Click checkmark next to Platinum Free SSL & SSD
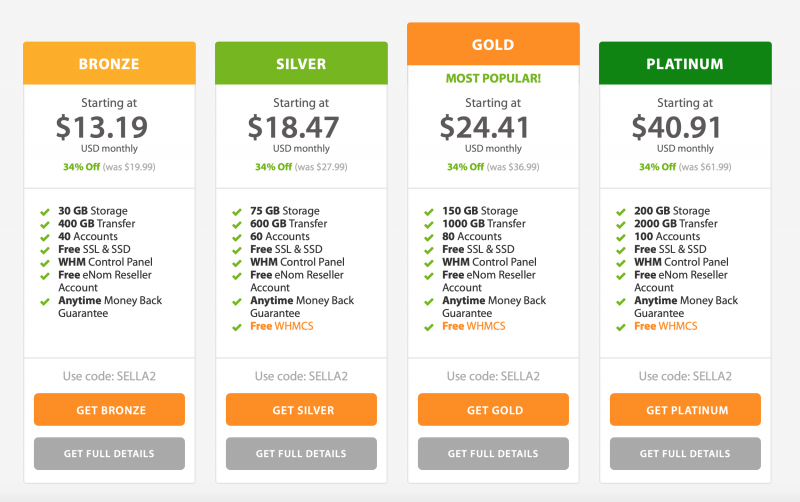The height and width of the screenshot is (502, 800). pyautogui.click(x=621, y=250)
